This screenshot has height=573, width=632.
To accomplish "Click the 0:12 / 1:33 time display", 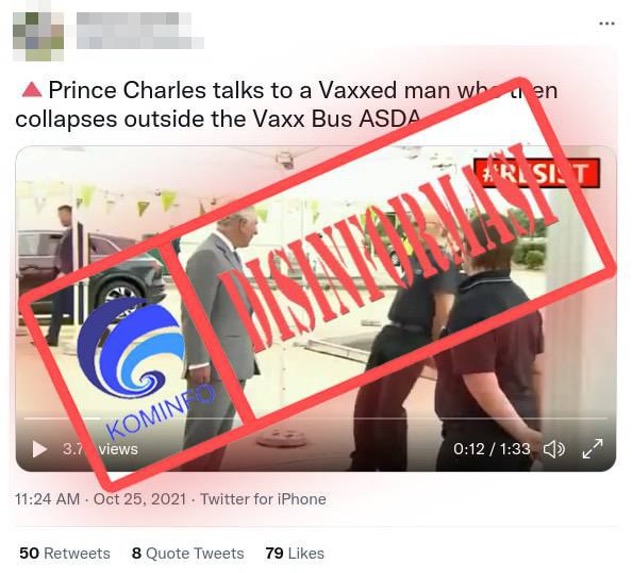I will tap(491, 449).
